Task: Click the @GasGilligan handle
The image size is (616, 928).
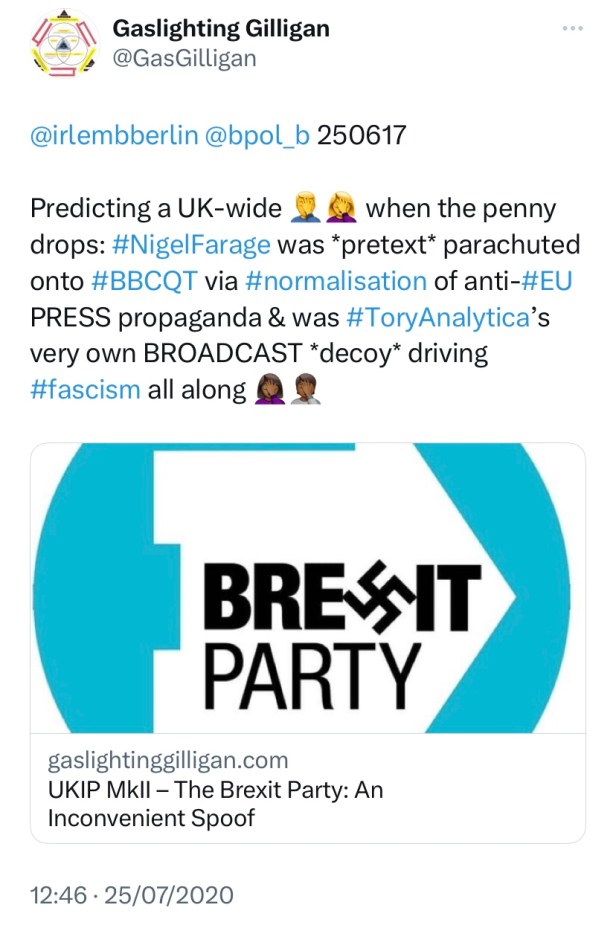Action: [184, 58]
